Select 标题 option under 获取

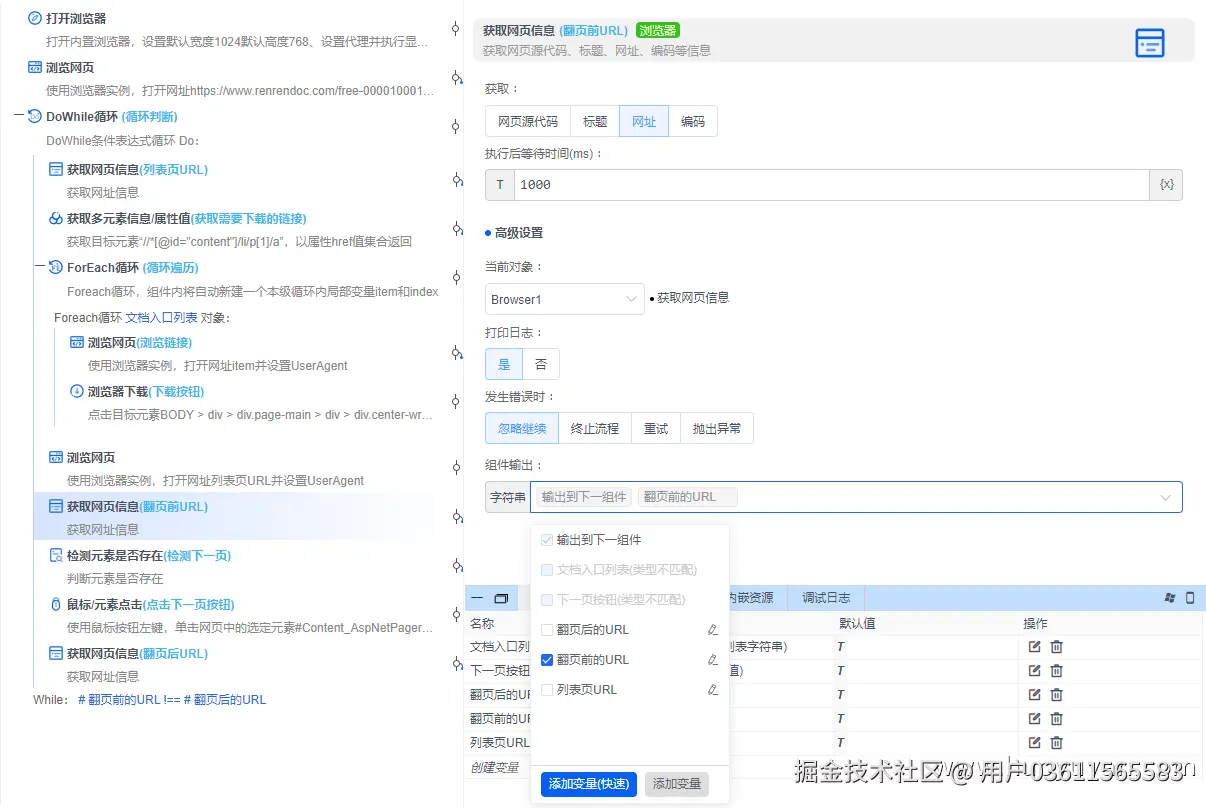click(x=595, y=121)
